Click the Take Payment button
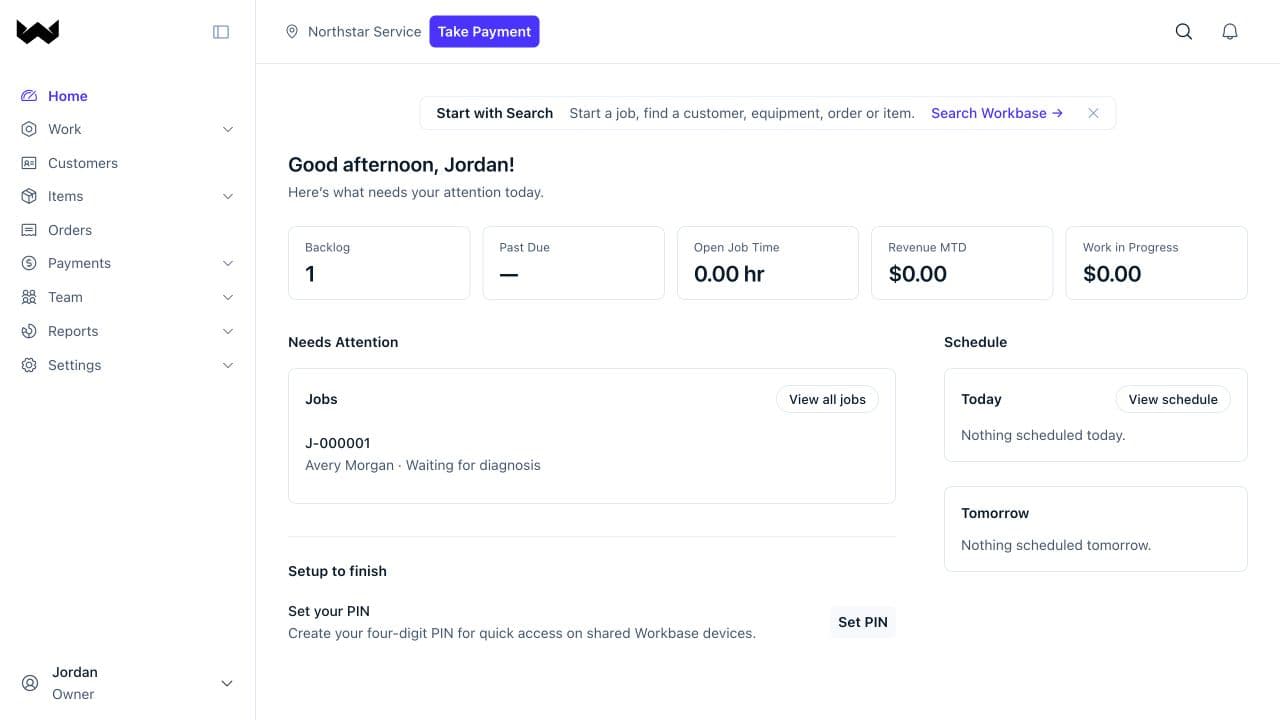The image size is (1280, 720). coord(484,32)
